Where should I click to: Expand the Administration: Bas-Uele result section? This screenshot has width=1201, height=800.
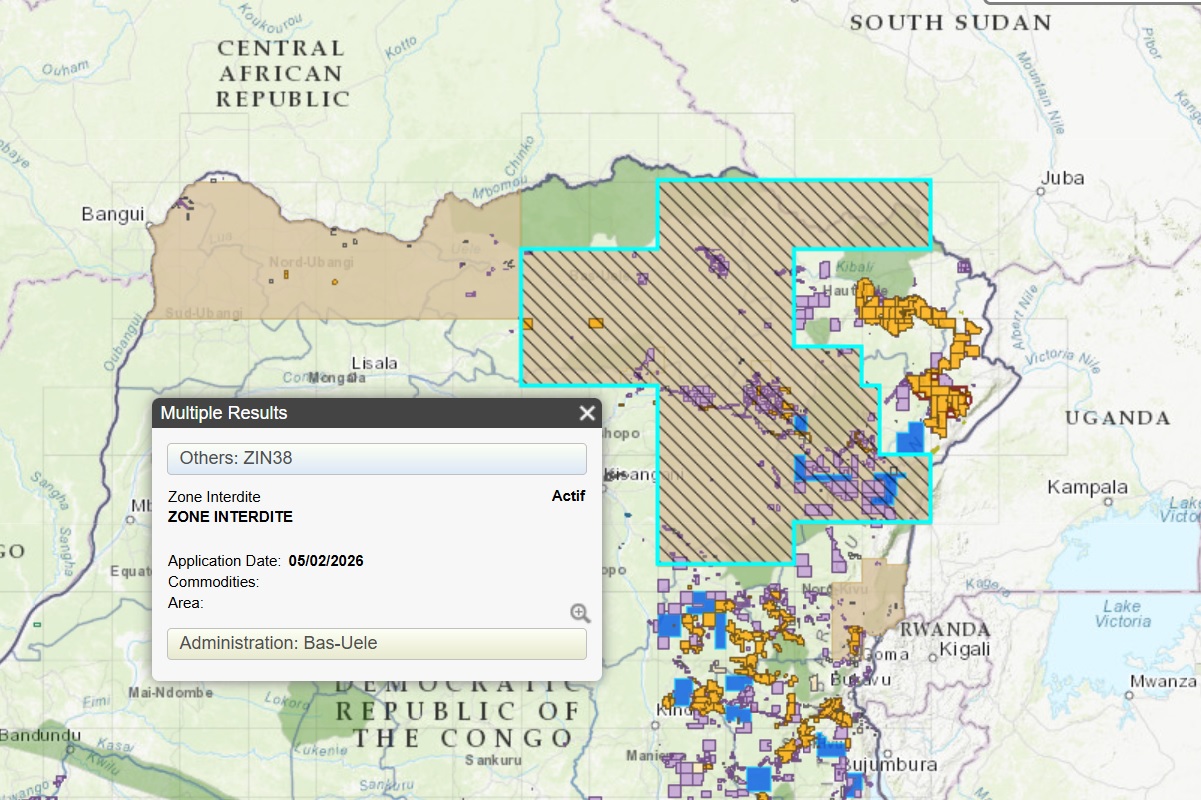376,643
